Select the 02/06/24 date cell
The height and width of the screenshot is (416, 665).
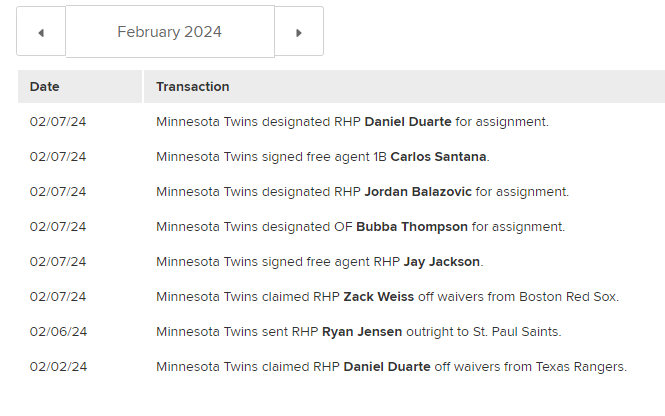click(58, 332)
